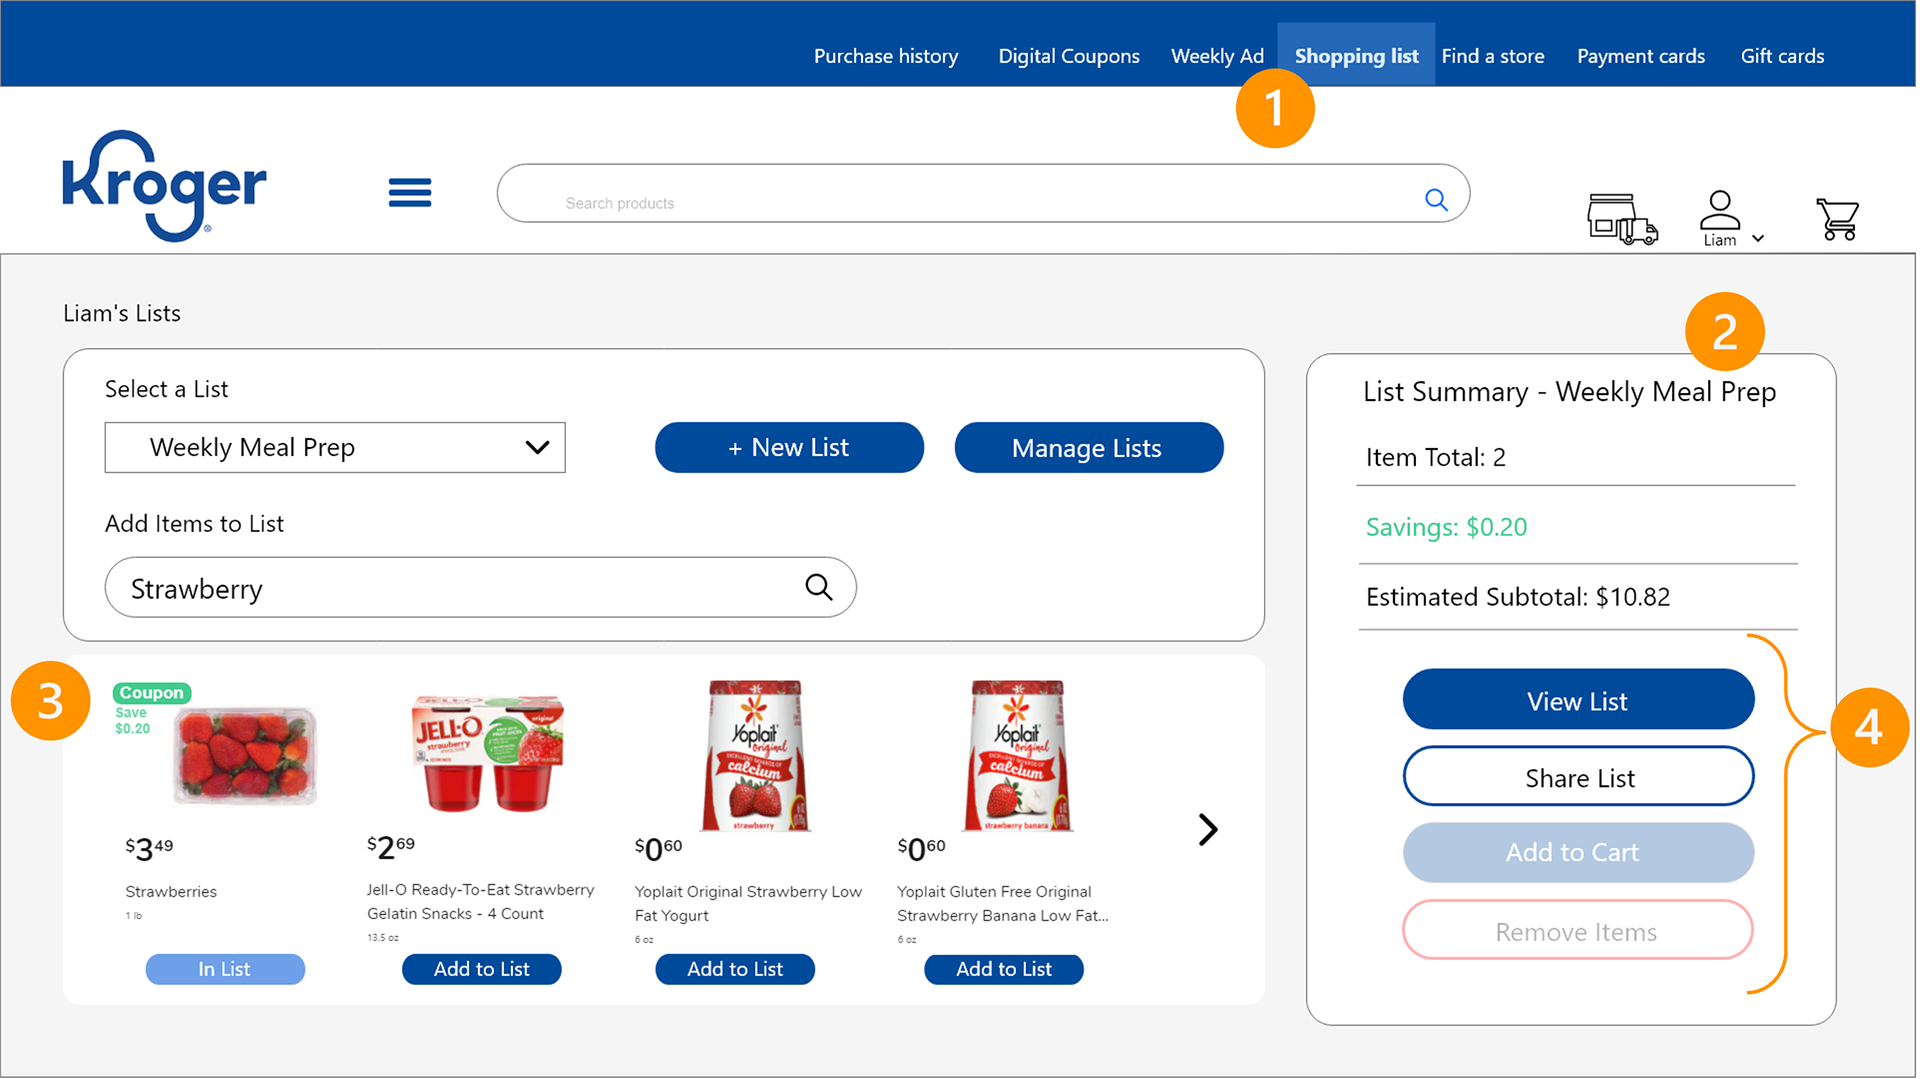Click the Liam's Lists heading
The width and height of the screenshot is (1920, 1079).
(122, 313)
